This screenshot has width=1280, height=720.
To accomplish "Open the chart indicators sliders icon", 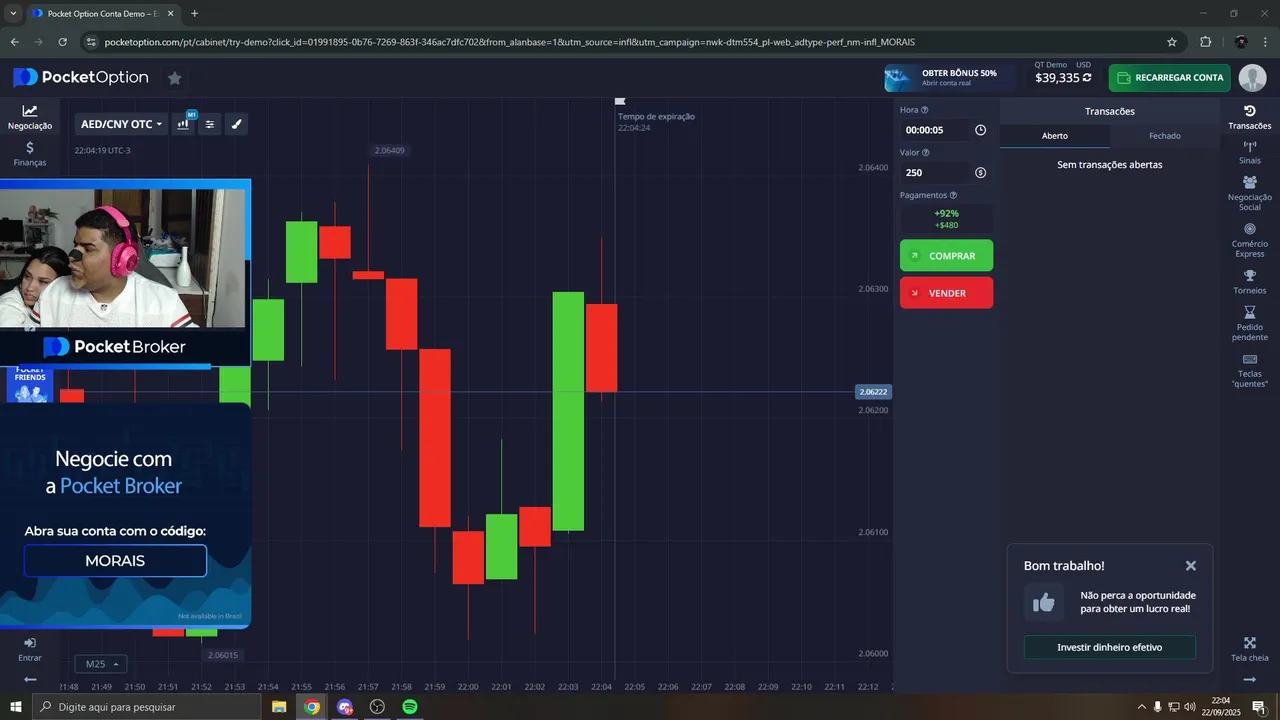I will pyautogui.click(x=210, y=124).
